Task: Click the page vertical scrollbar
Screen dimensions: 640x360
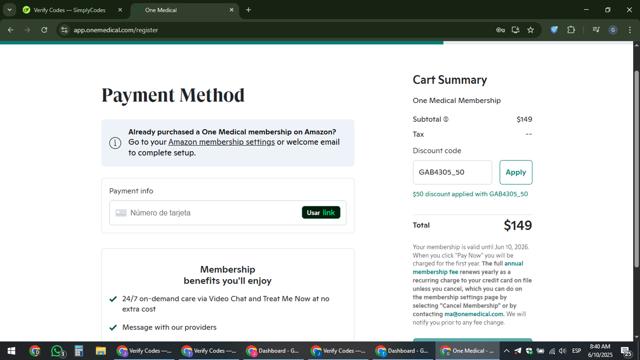Action: [636, 169]
